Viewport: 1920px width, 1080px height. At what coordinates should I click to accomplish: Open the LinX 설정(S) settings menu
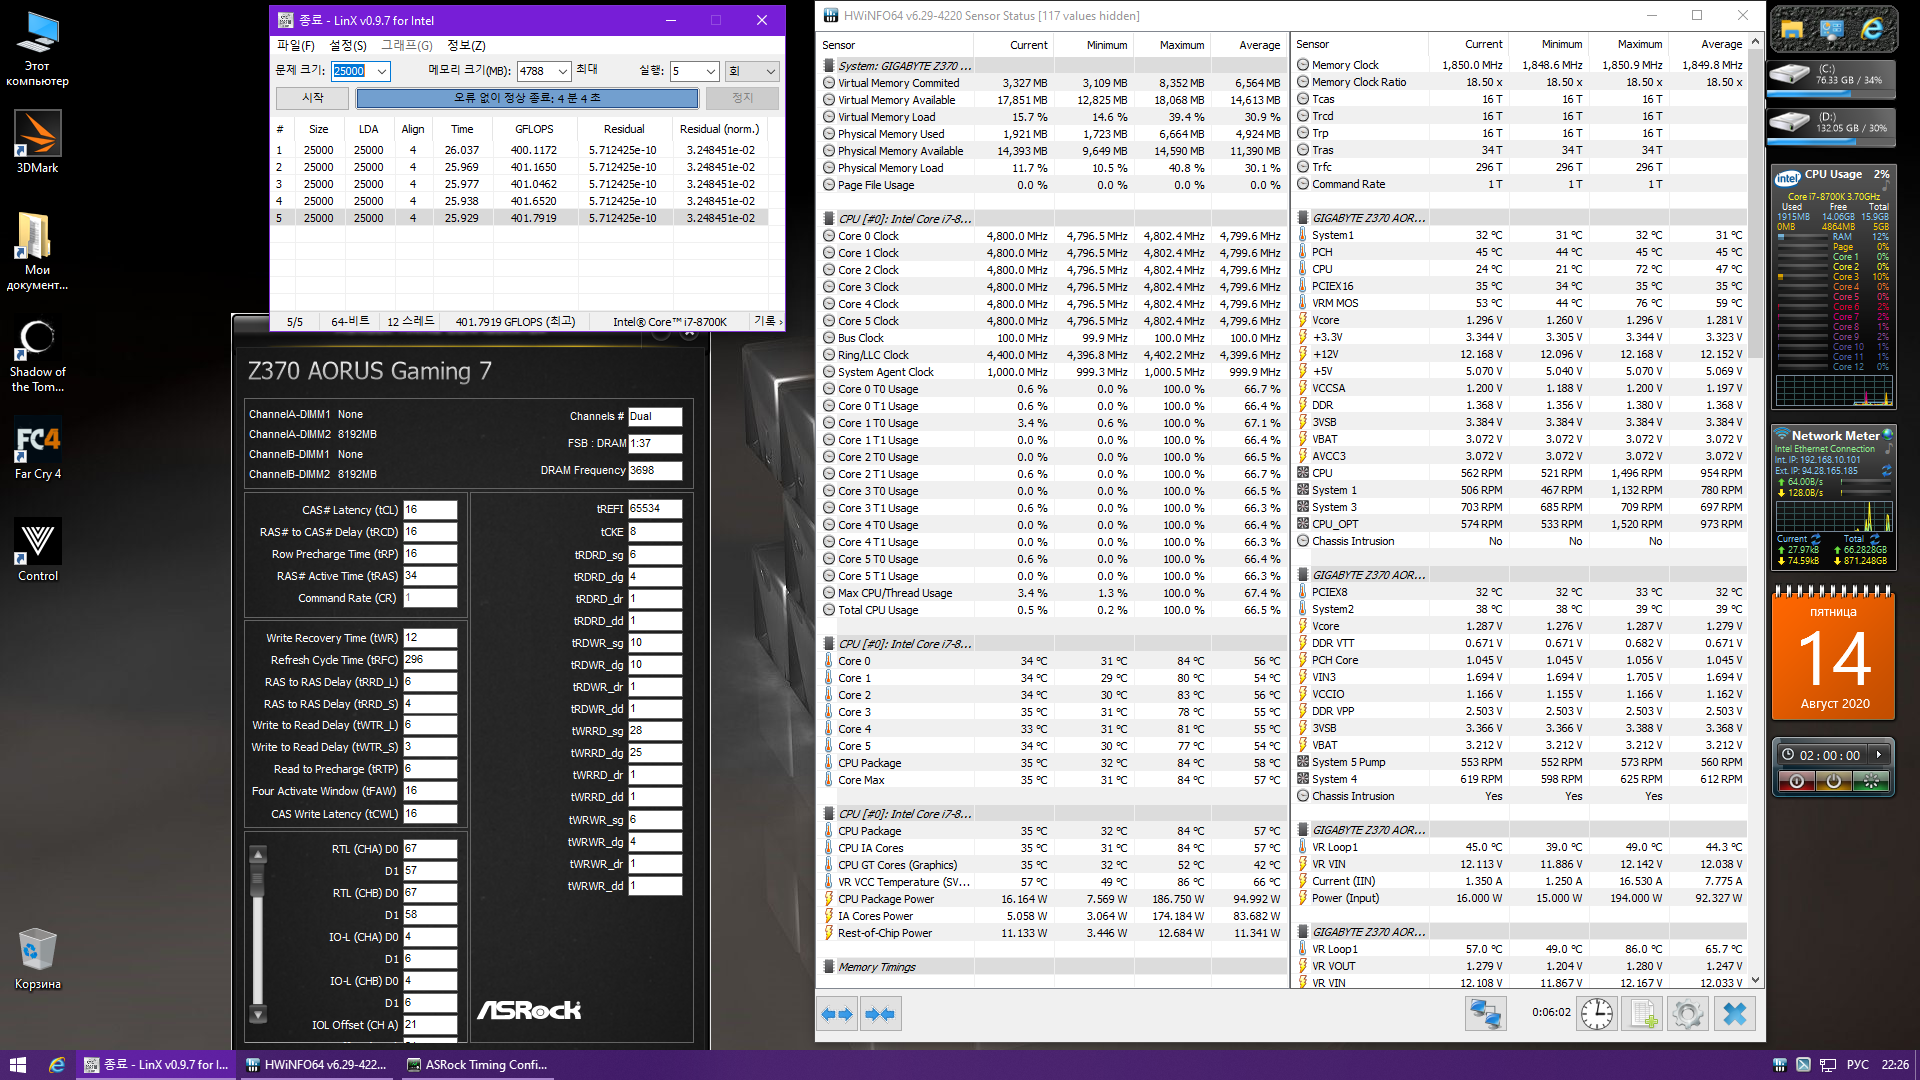tap(348, 45)
